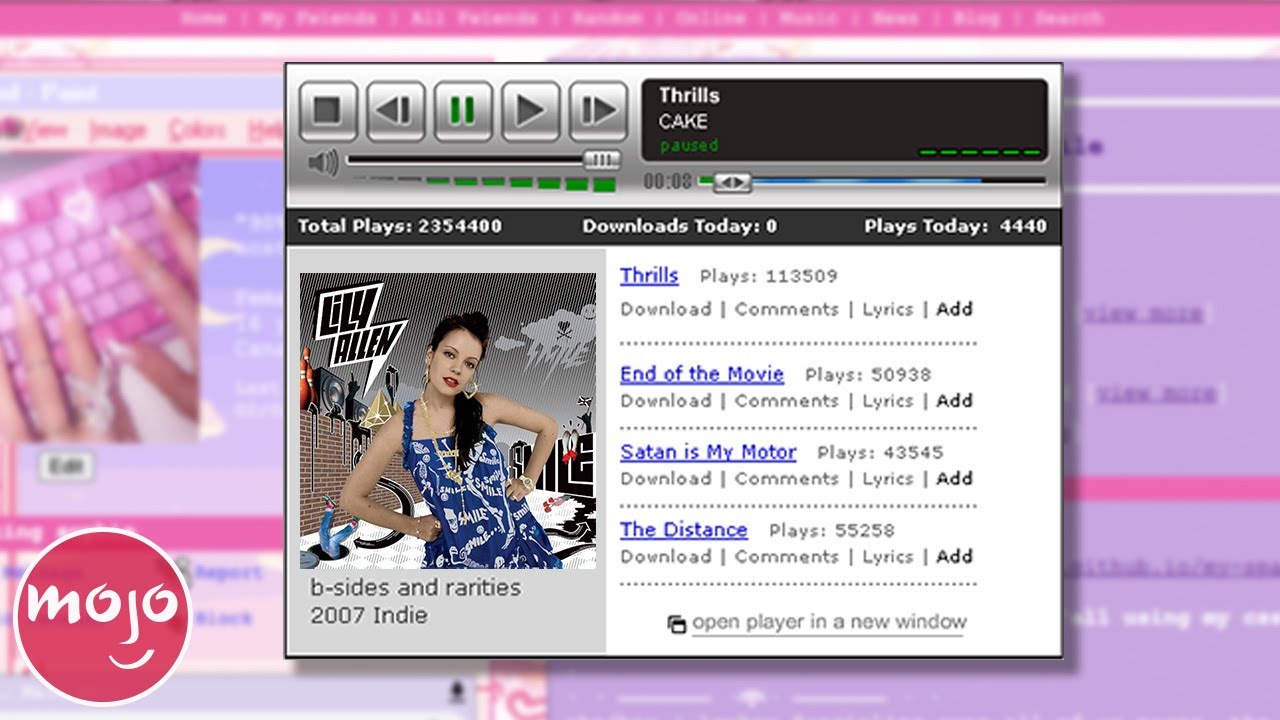
Task: Open Image menu in background Paint window
Action: pyautogui.click(x=117, y=130)
